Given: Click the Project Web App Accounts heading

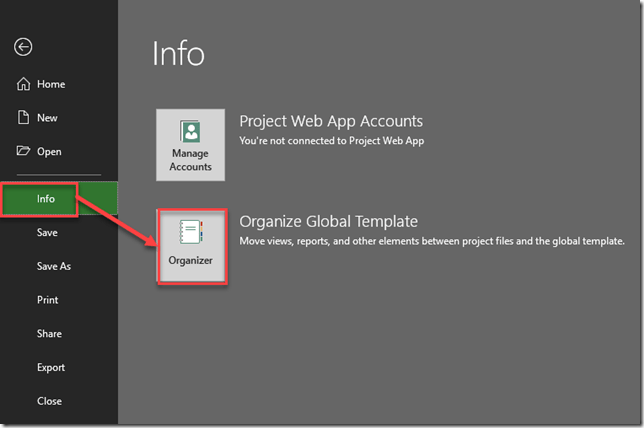Looking at the screenshot, I should 331,121.
